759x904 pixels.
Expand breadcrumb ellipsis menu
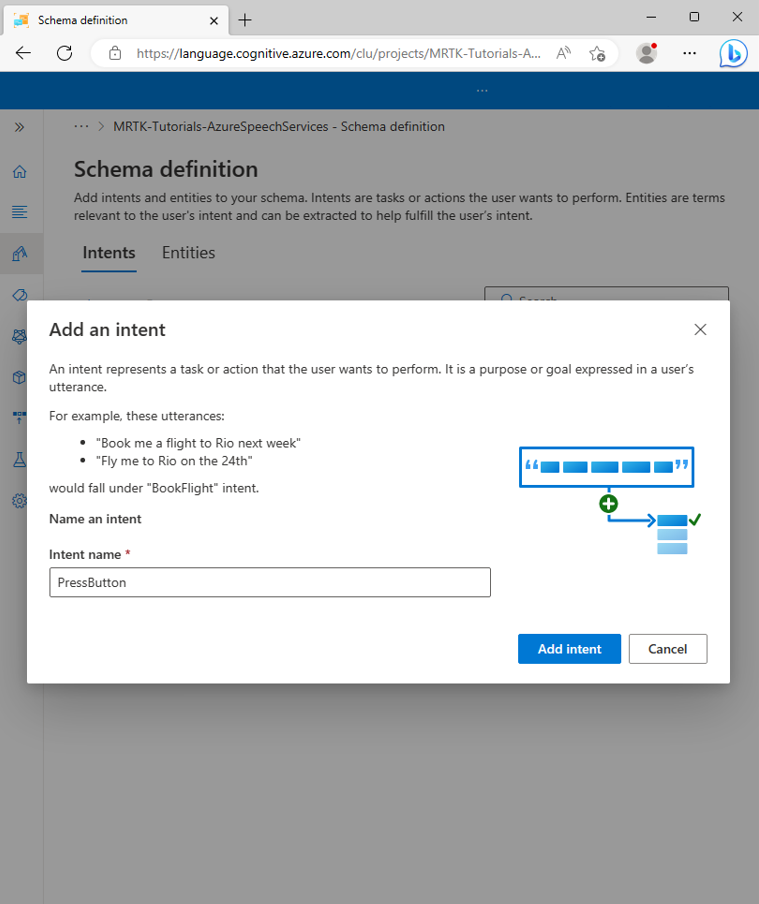[x=81, y=126]
